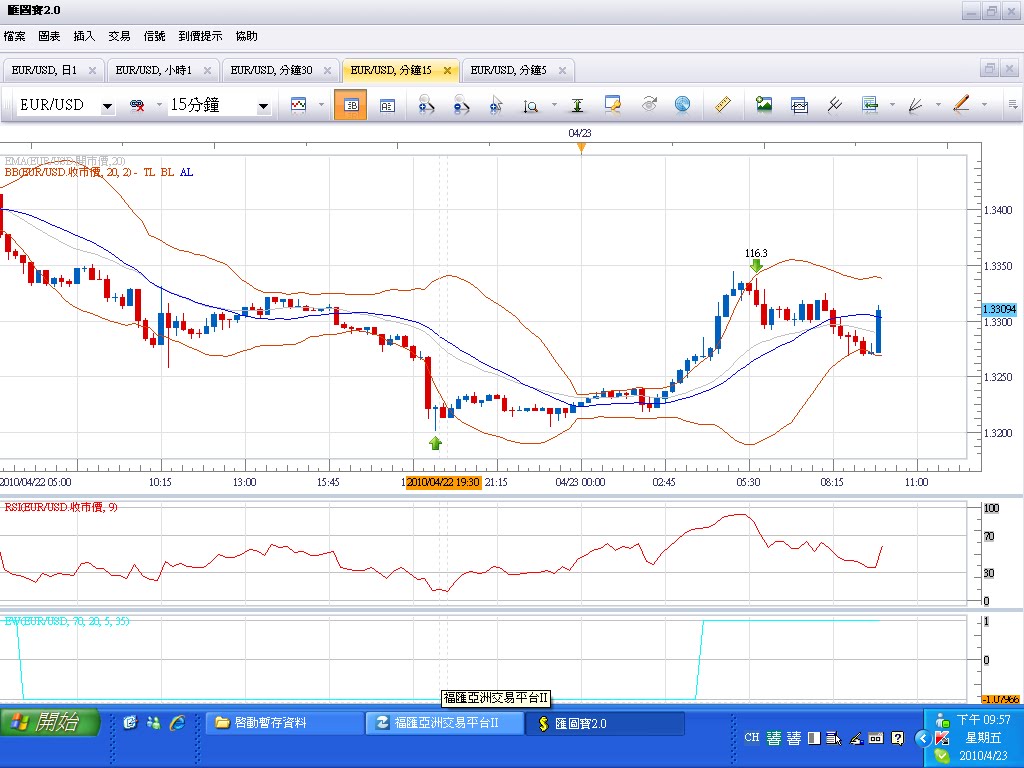Image resolution: width=1024 pixels, height=768 pixels.
Task: Click the zoom out magnifier icon
Action: [461, 104]
